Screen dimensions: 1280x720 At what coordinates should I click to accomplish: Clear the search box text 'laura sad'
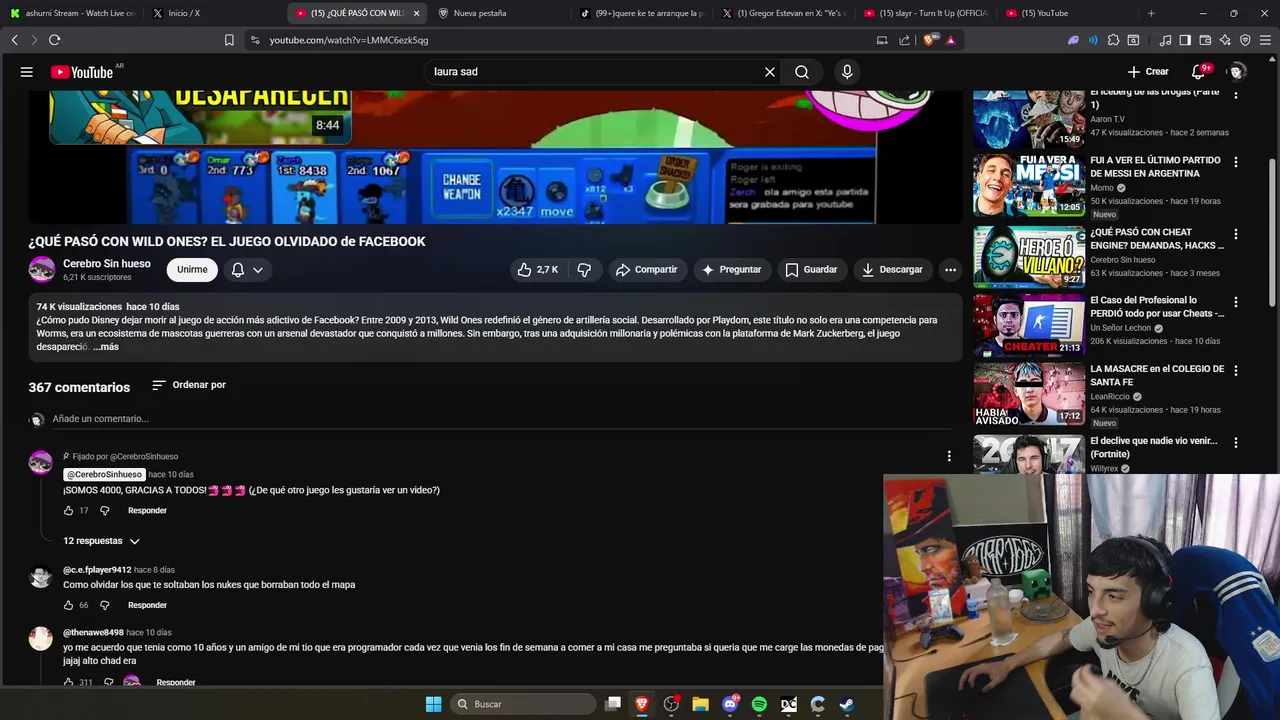[770, 72]
